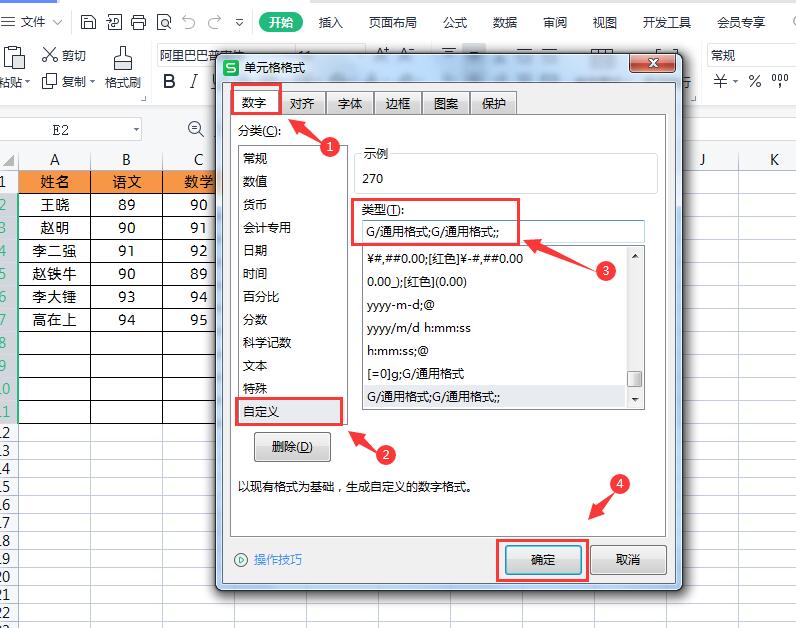This screenshot has height=628, width=796.
Task: Choose 货币 in the category list
Action: pyautogui.click(x=292, y=205)
